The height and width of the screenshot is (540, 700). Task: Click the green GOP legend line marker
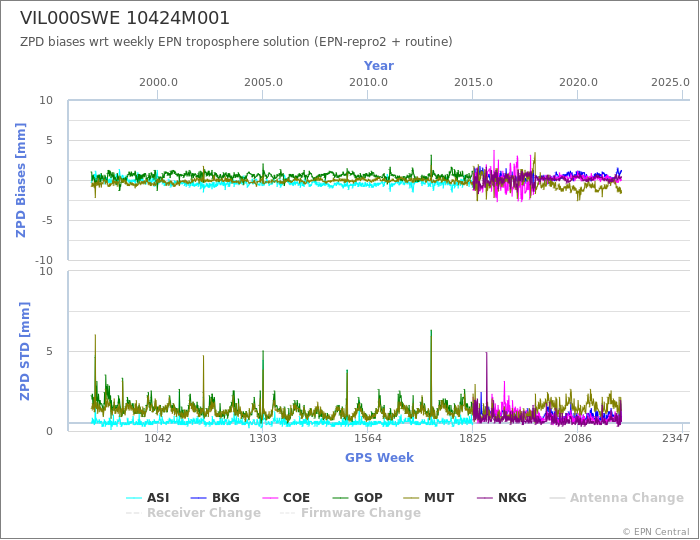(x=341, y=498)
